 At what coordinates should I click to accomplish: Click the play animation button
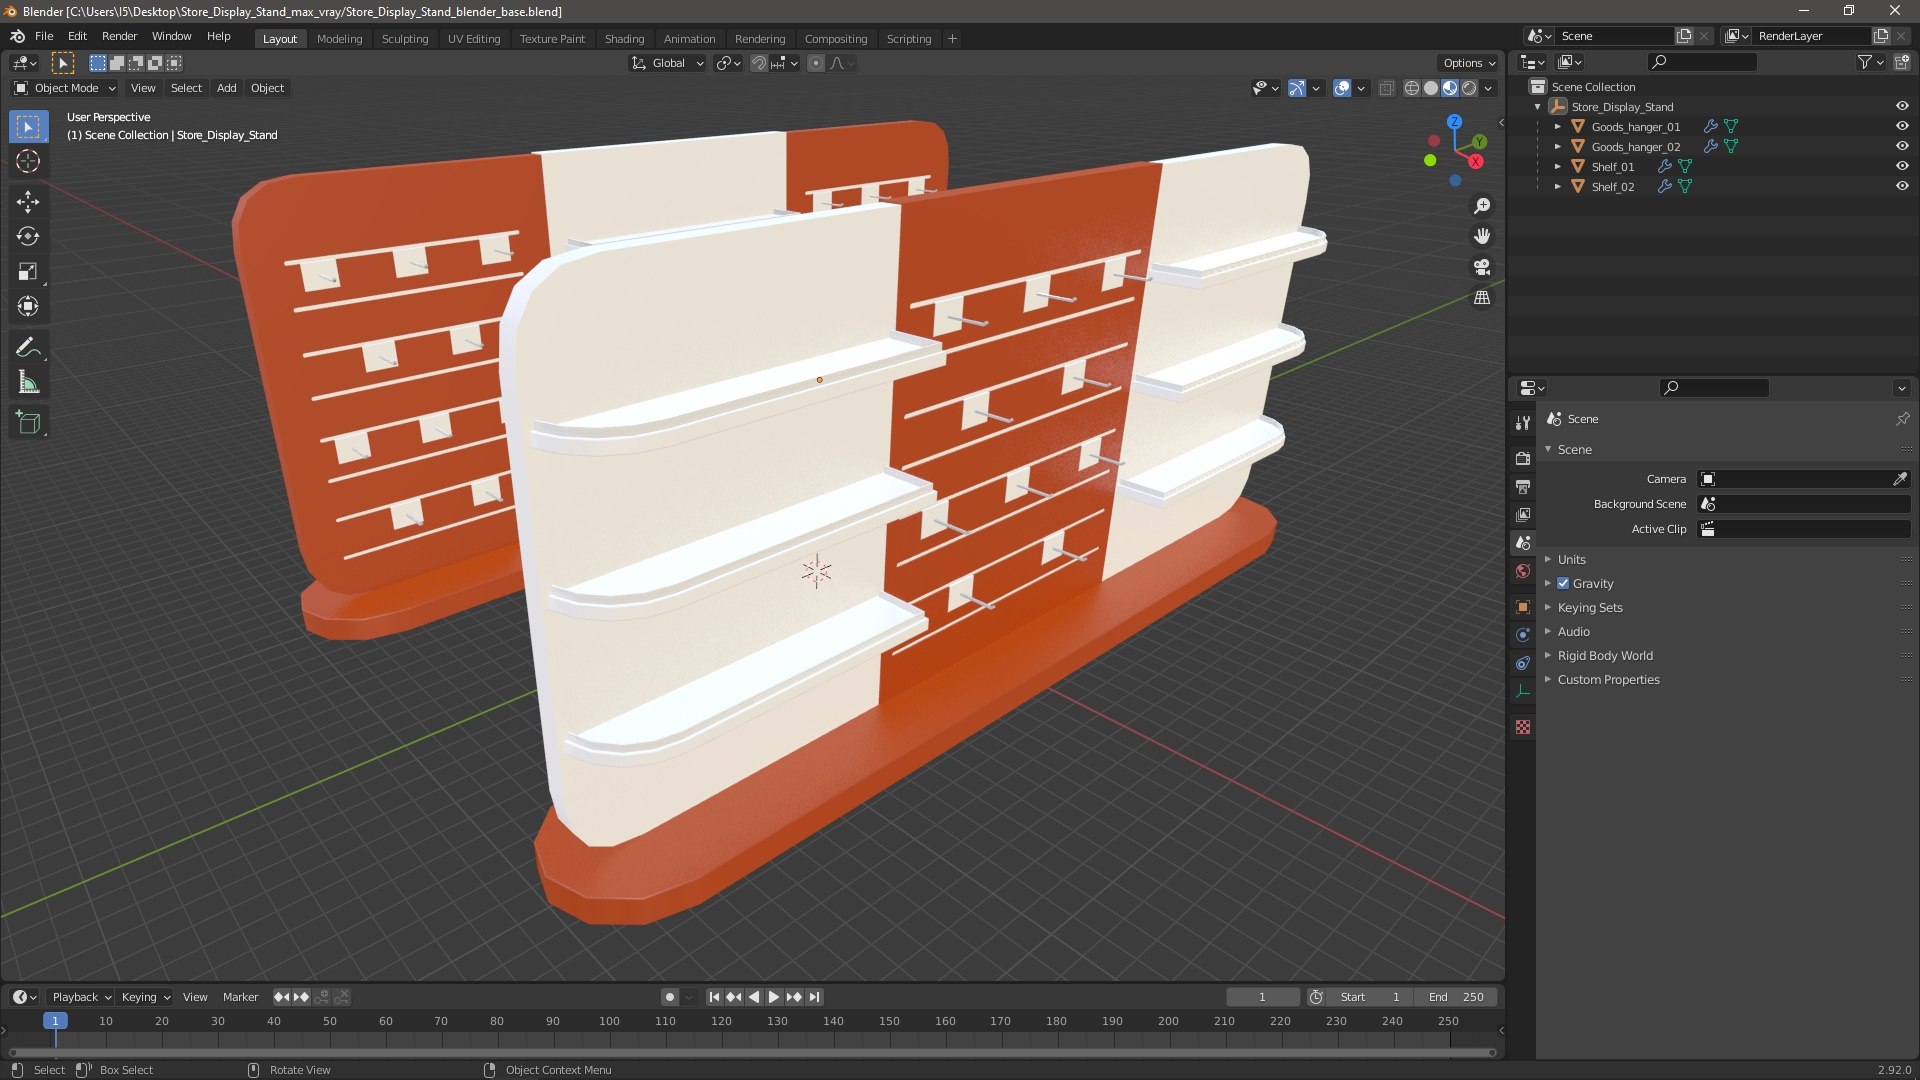pos(773,997)
